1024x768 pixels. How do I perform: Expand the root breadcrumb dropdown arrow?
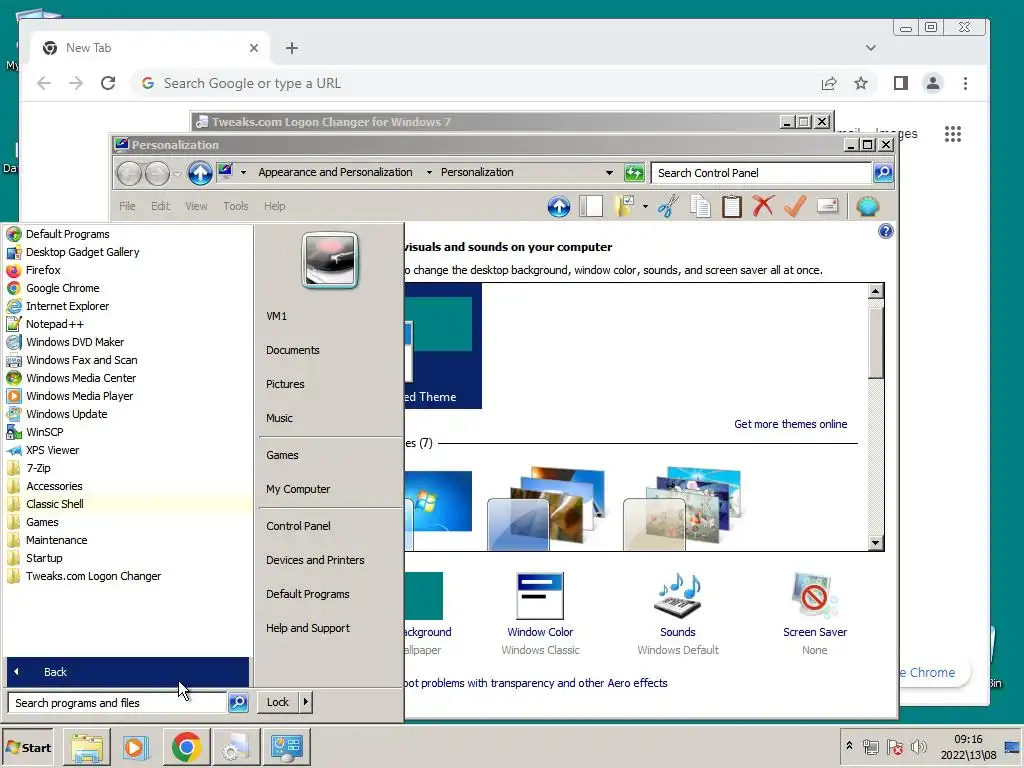tap(244, 172)
